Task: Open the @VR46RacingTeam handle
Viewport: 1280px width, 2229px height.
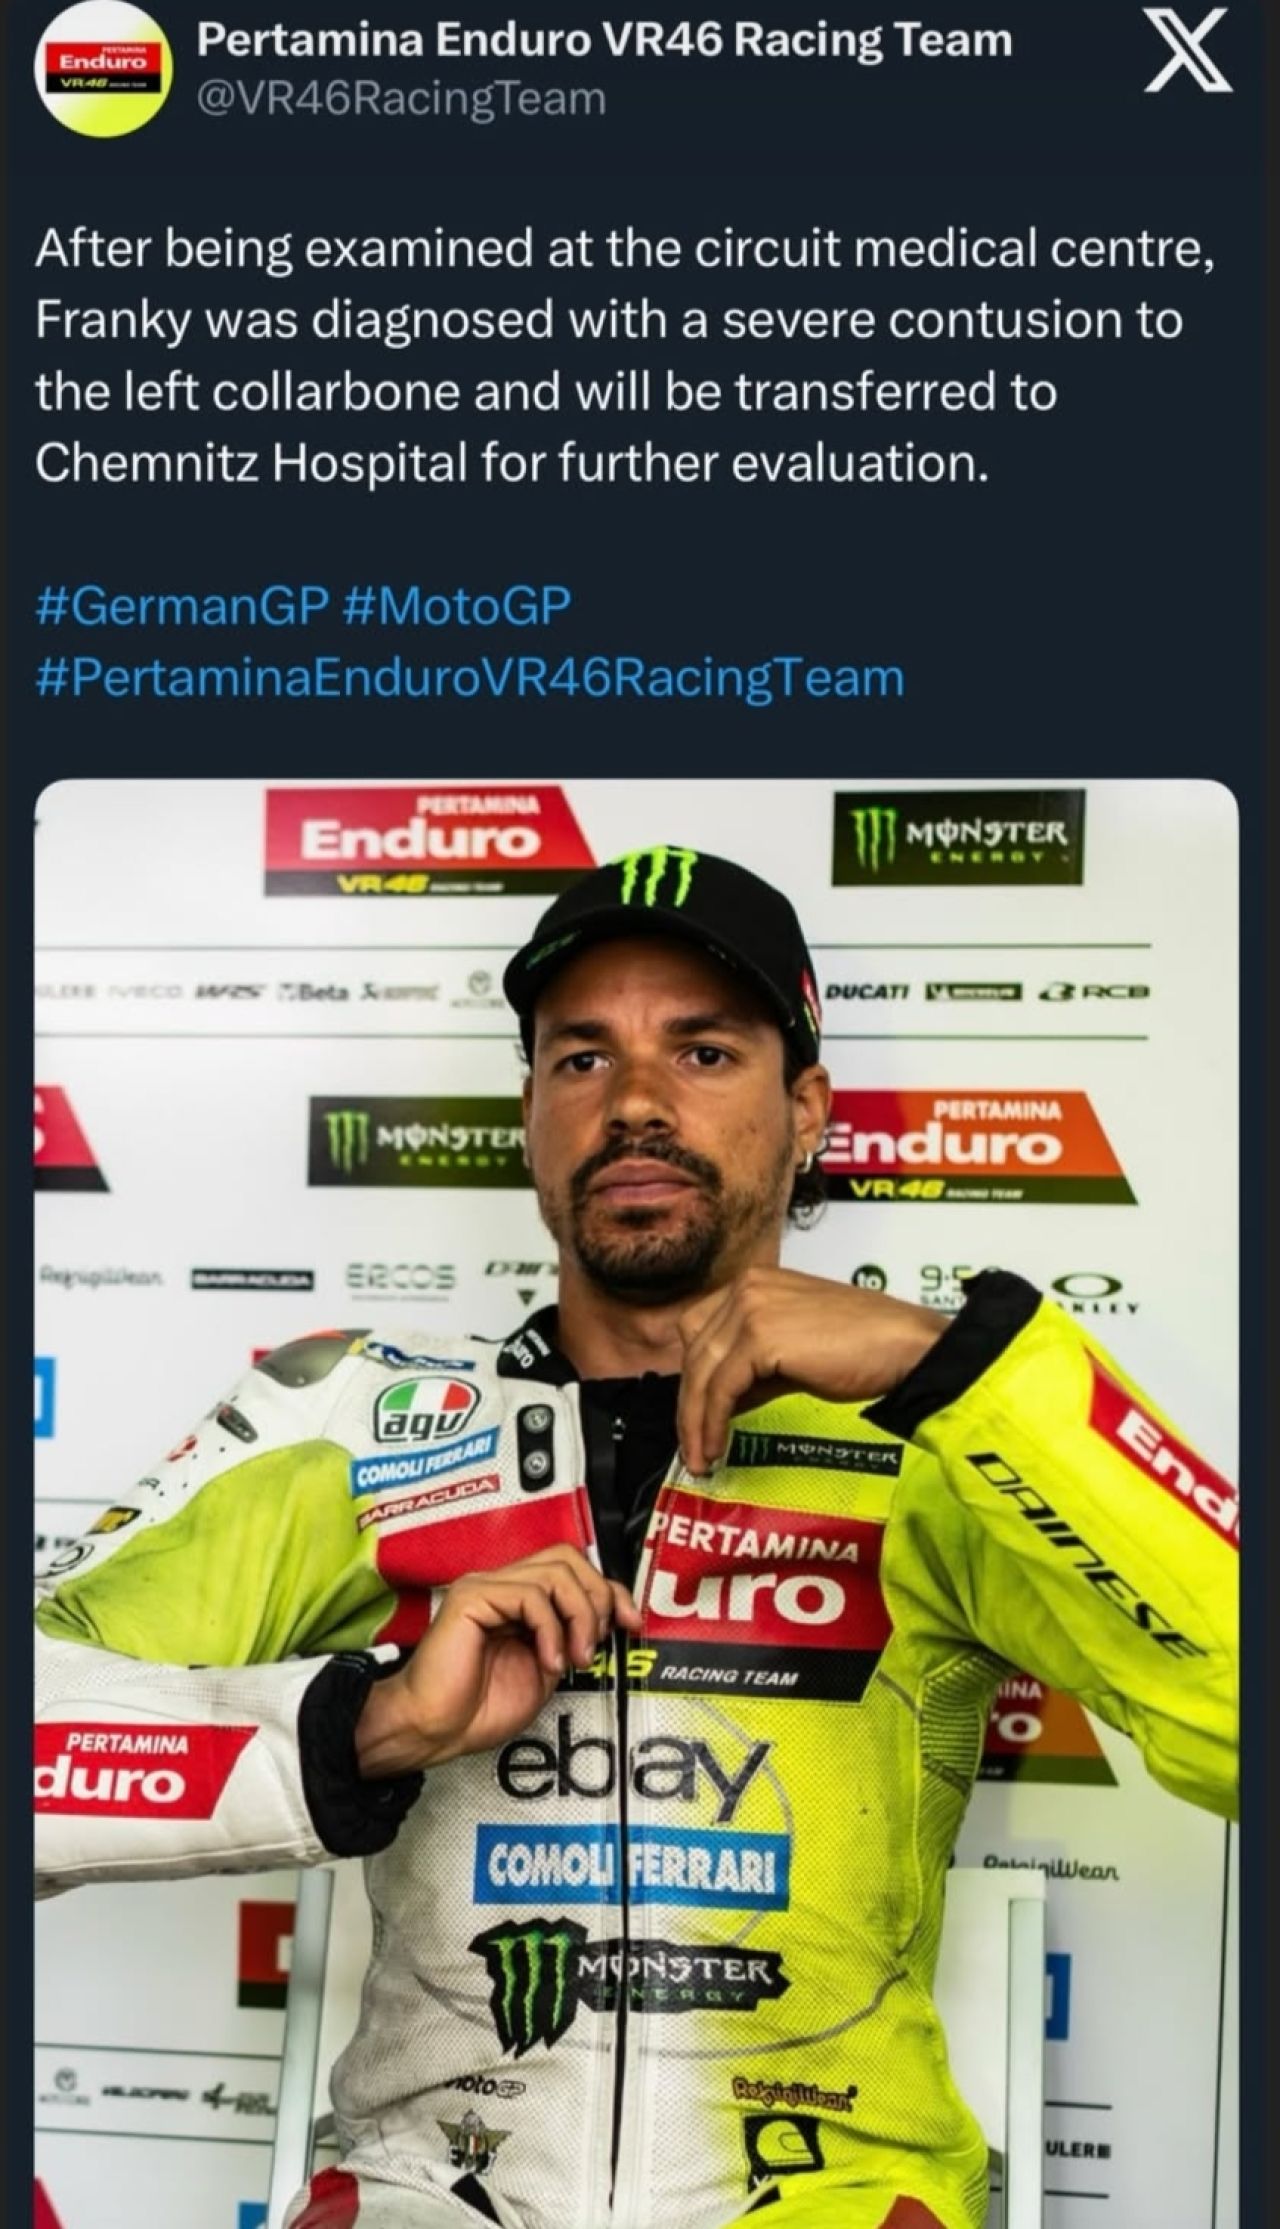Action: (401, 99)
